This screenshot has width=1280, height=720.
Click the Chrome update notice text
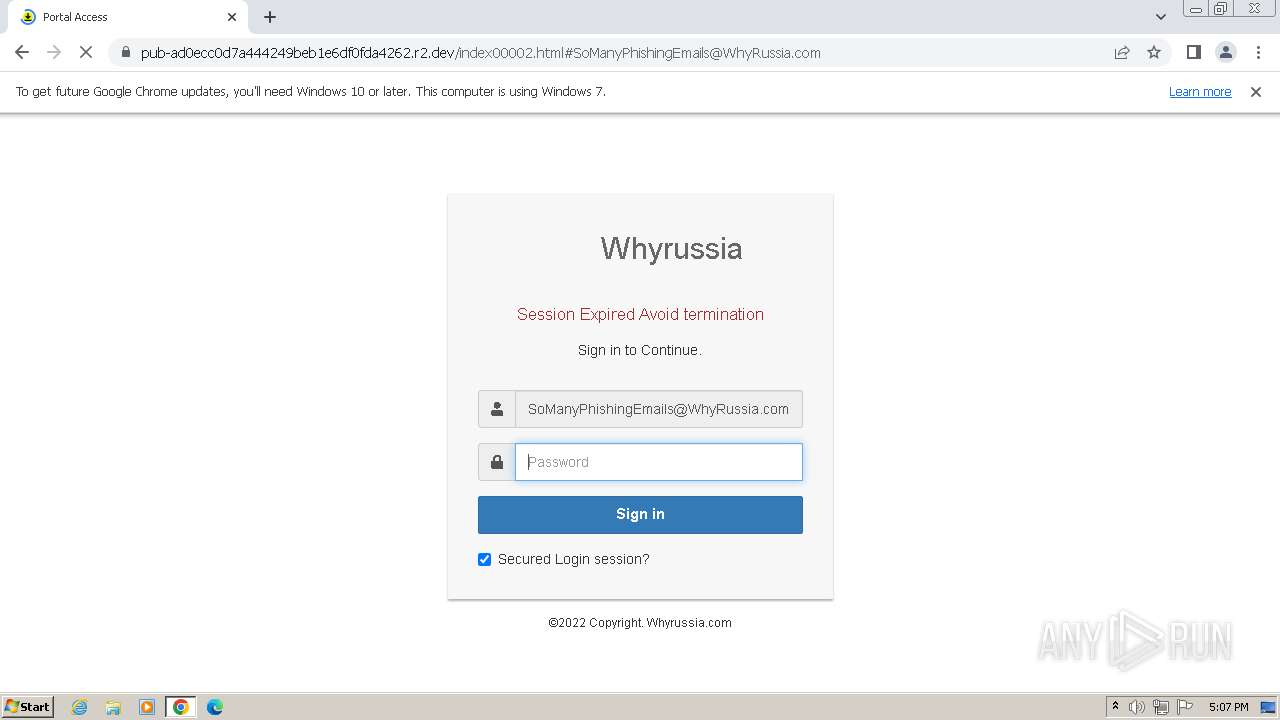coord(311,92)
